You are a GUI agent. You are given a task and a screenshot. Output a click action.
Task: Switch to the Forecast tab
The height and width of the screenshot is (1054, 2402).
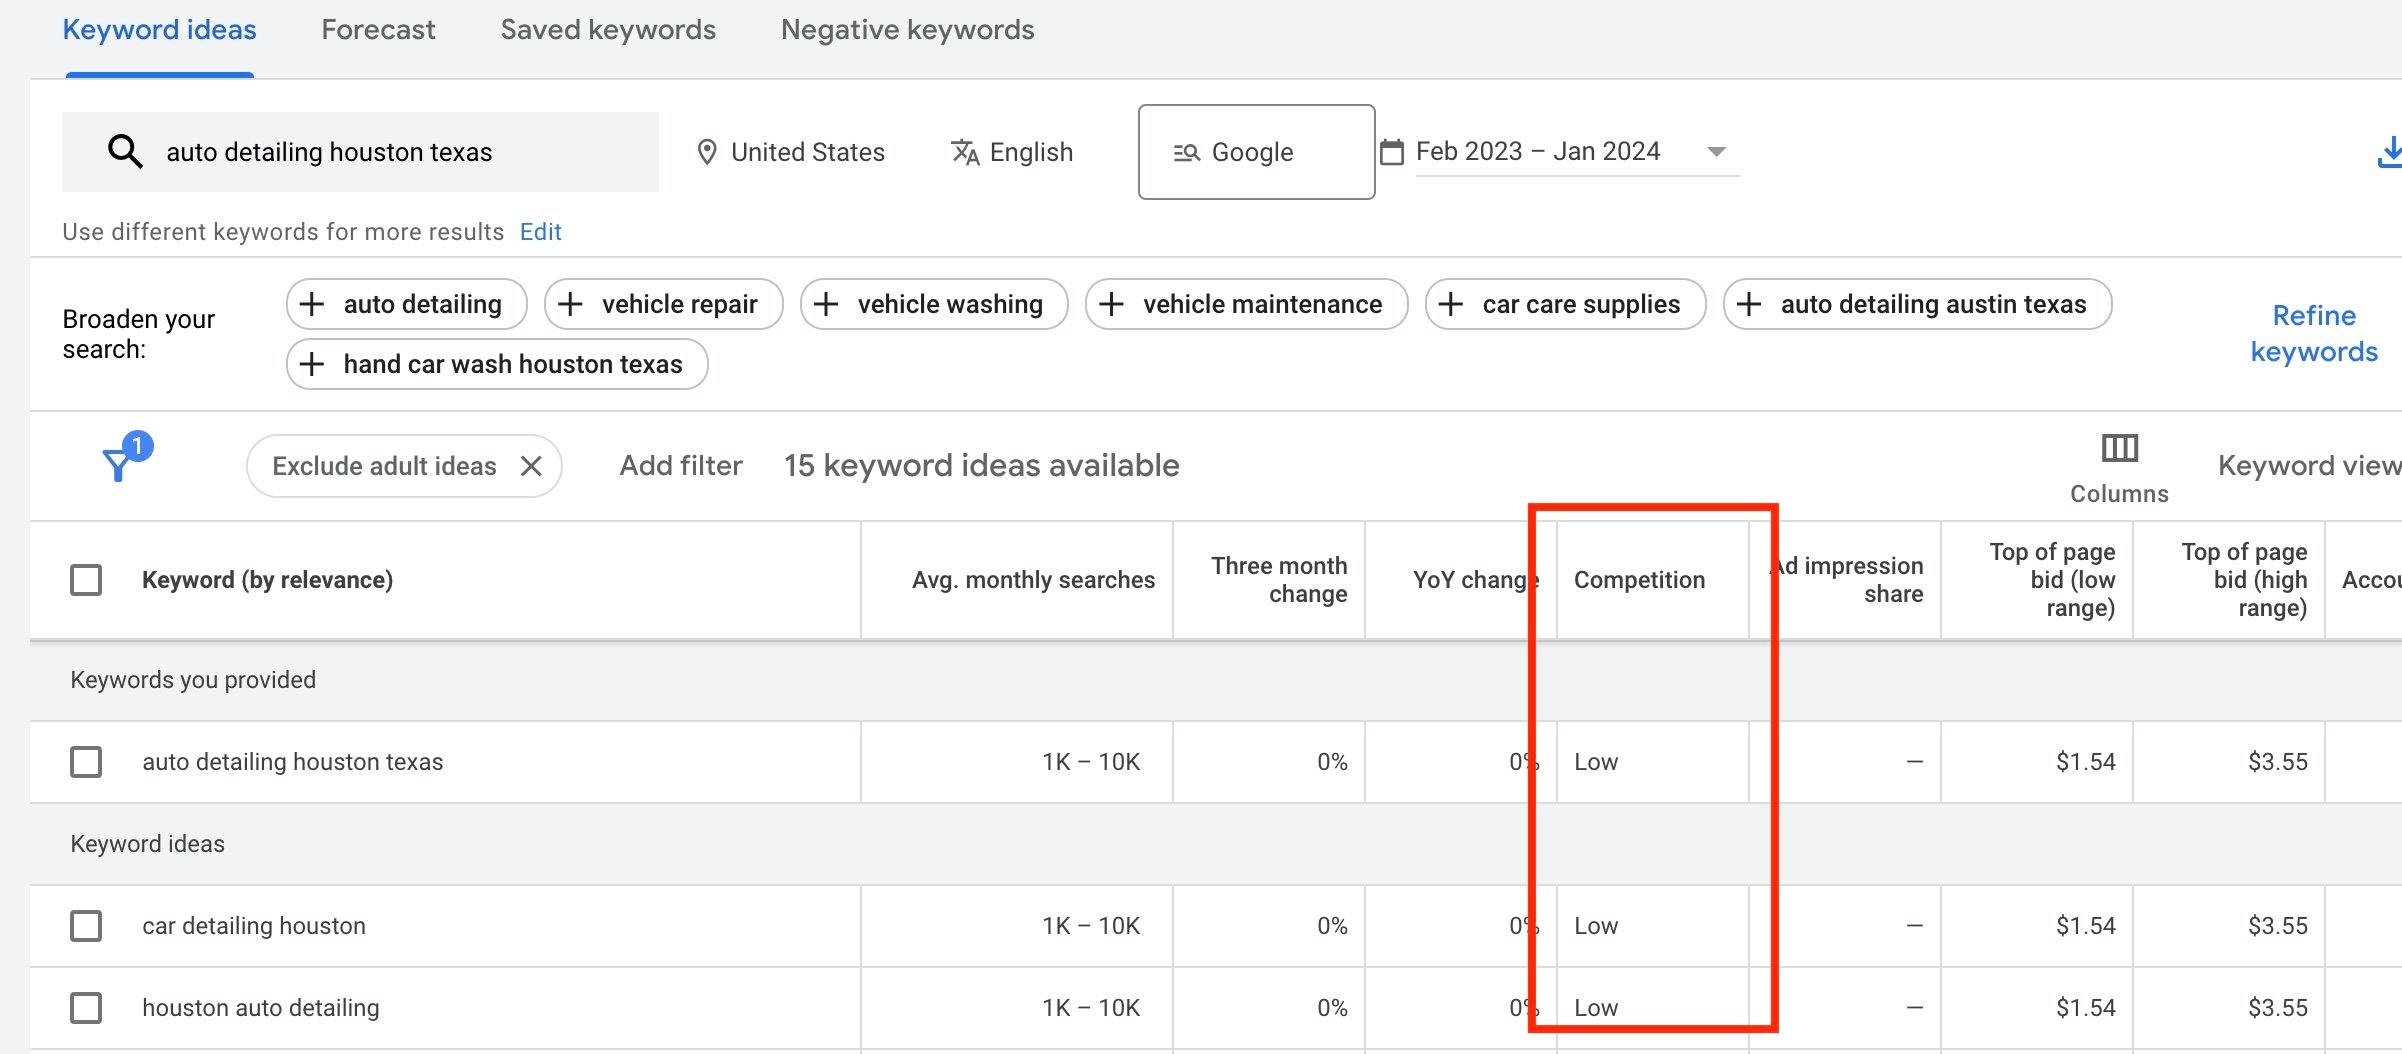(x=378, y=30)
